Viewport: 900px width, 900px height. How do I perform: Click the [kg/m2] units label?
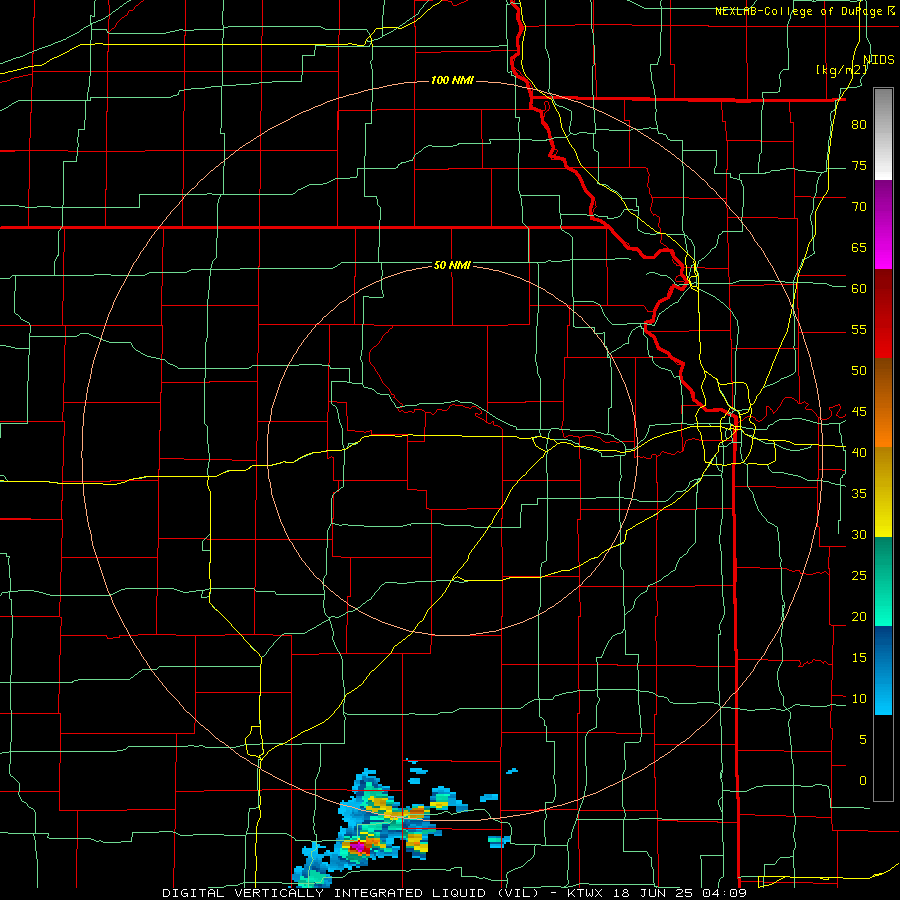click(841, 70)
